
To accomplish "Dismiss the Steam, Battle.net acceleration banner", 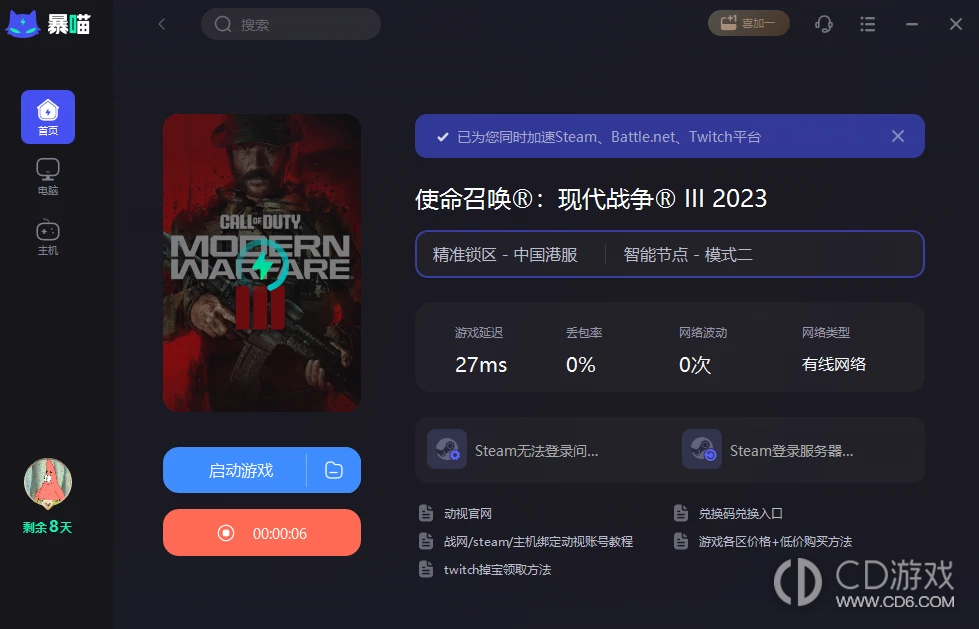I will (898, 136).
